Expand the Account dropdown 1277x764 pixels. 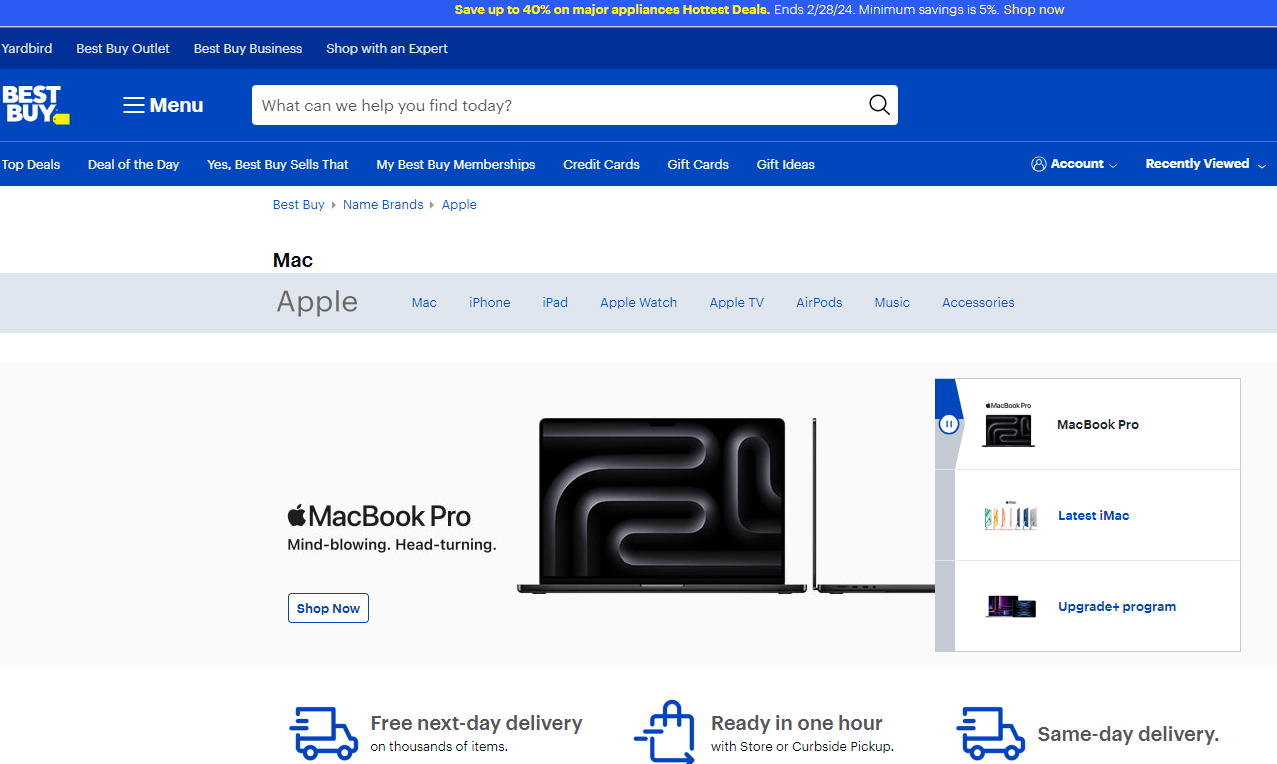[1074, 164]
